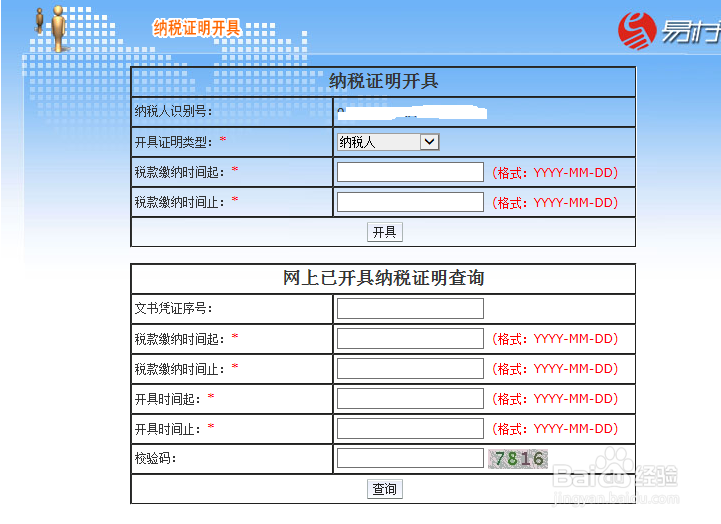The image size is (721, 524).
Task: Click the 开具时间止 input field
Action: 410,428
